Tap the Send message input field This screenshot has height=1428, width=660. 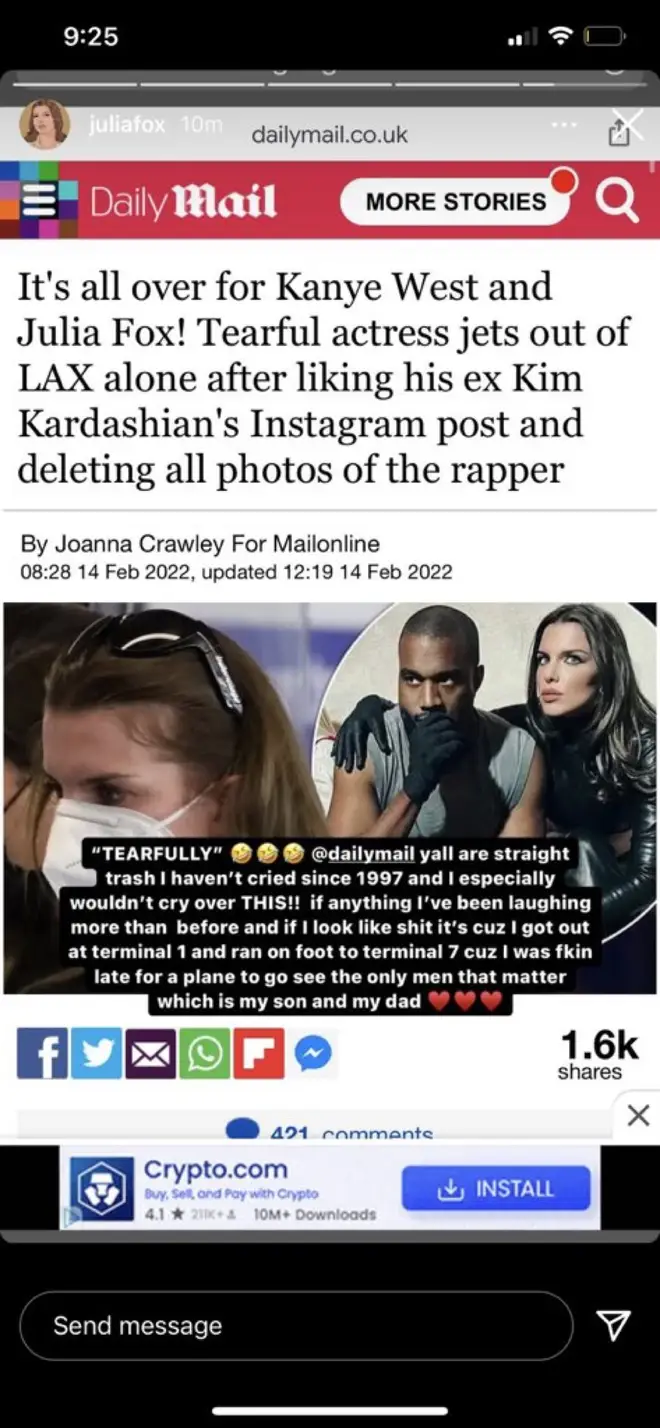[x=296, y=1326]
